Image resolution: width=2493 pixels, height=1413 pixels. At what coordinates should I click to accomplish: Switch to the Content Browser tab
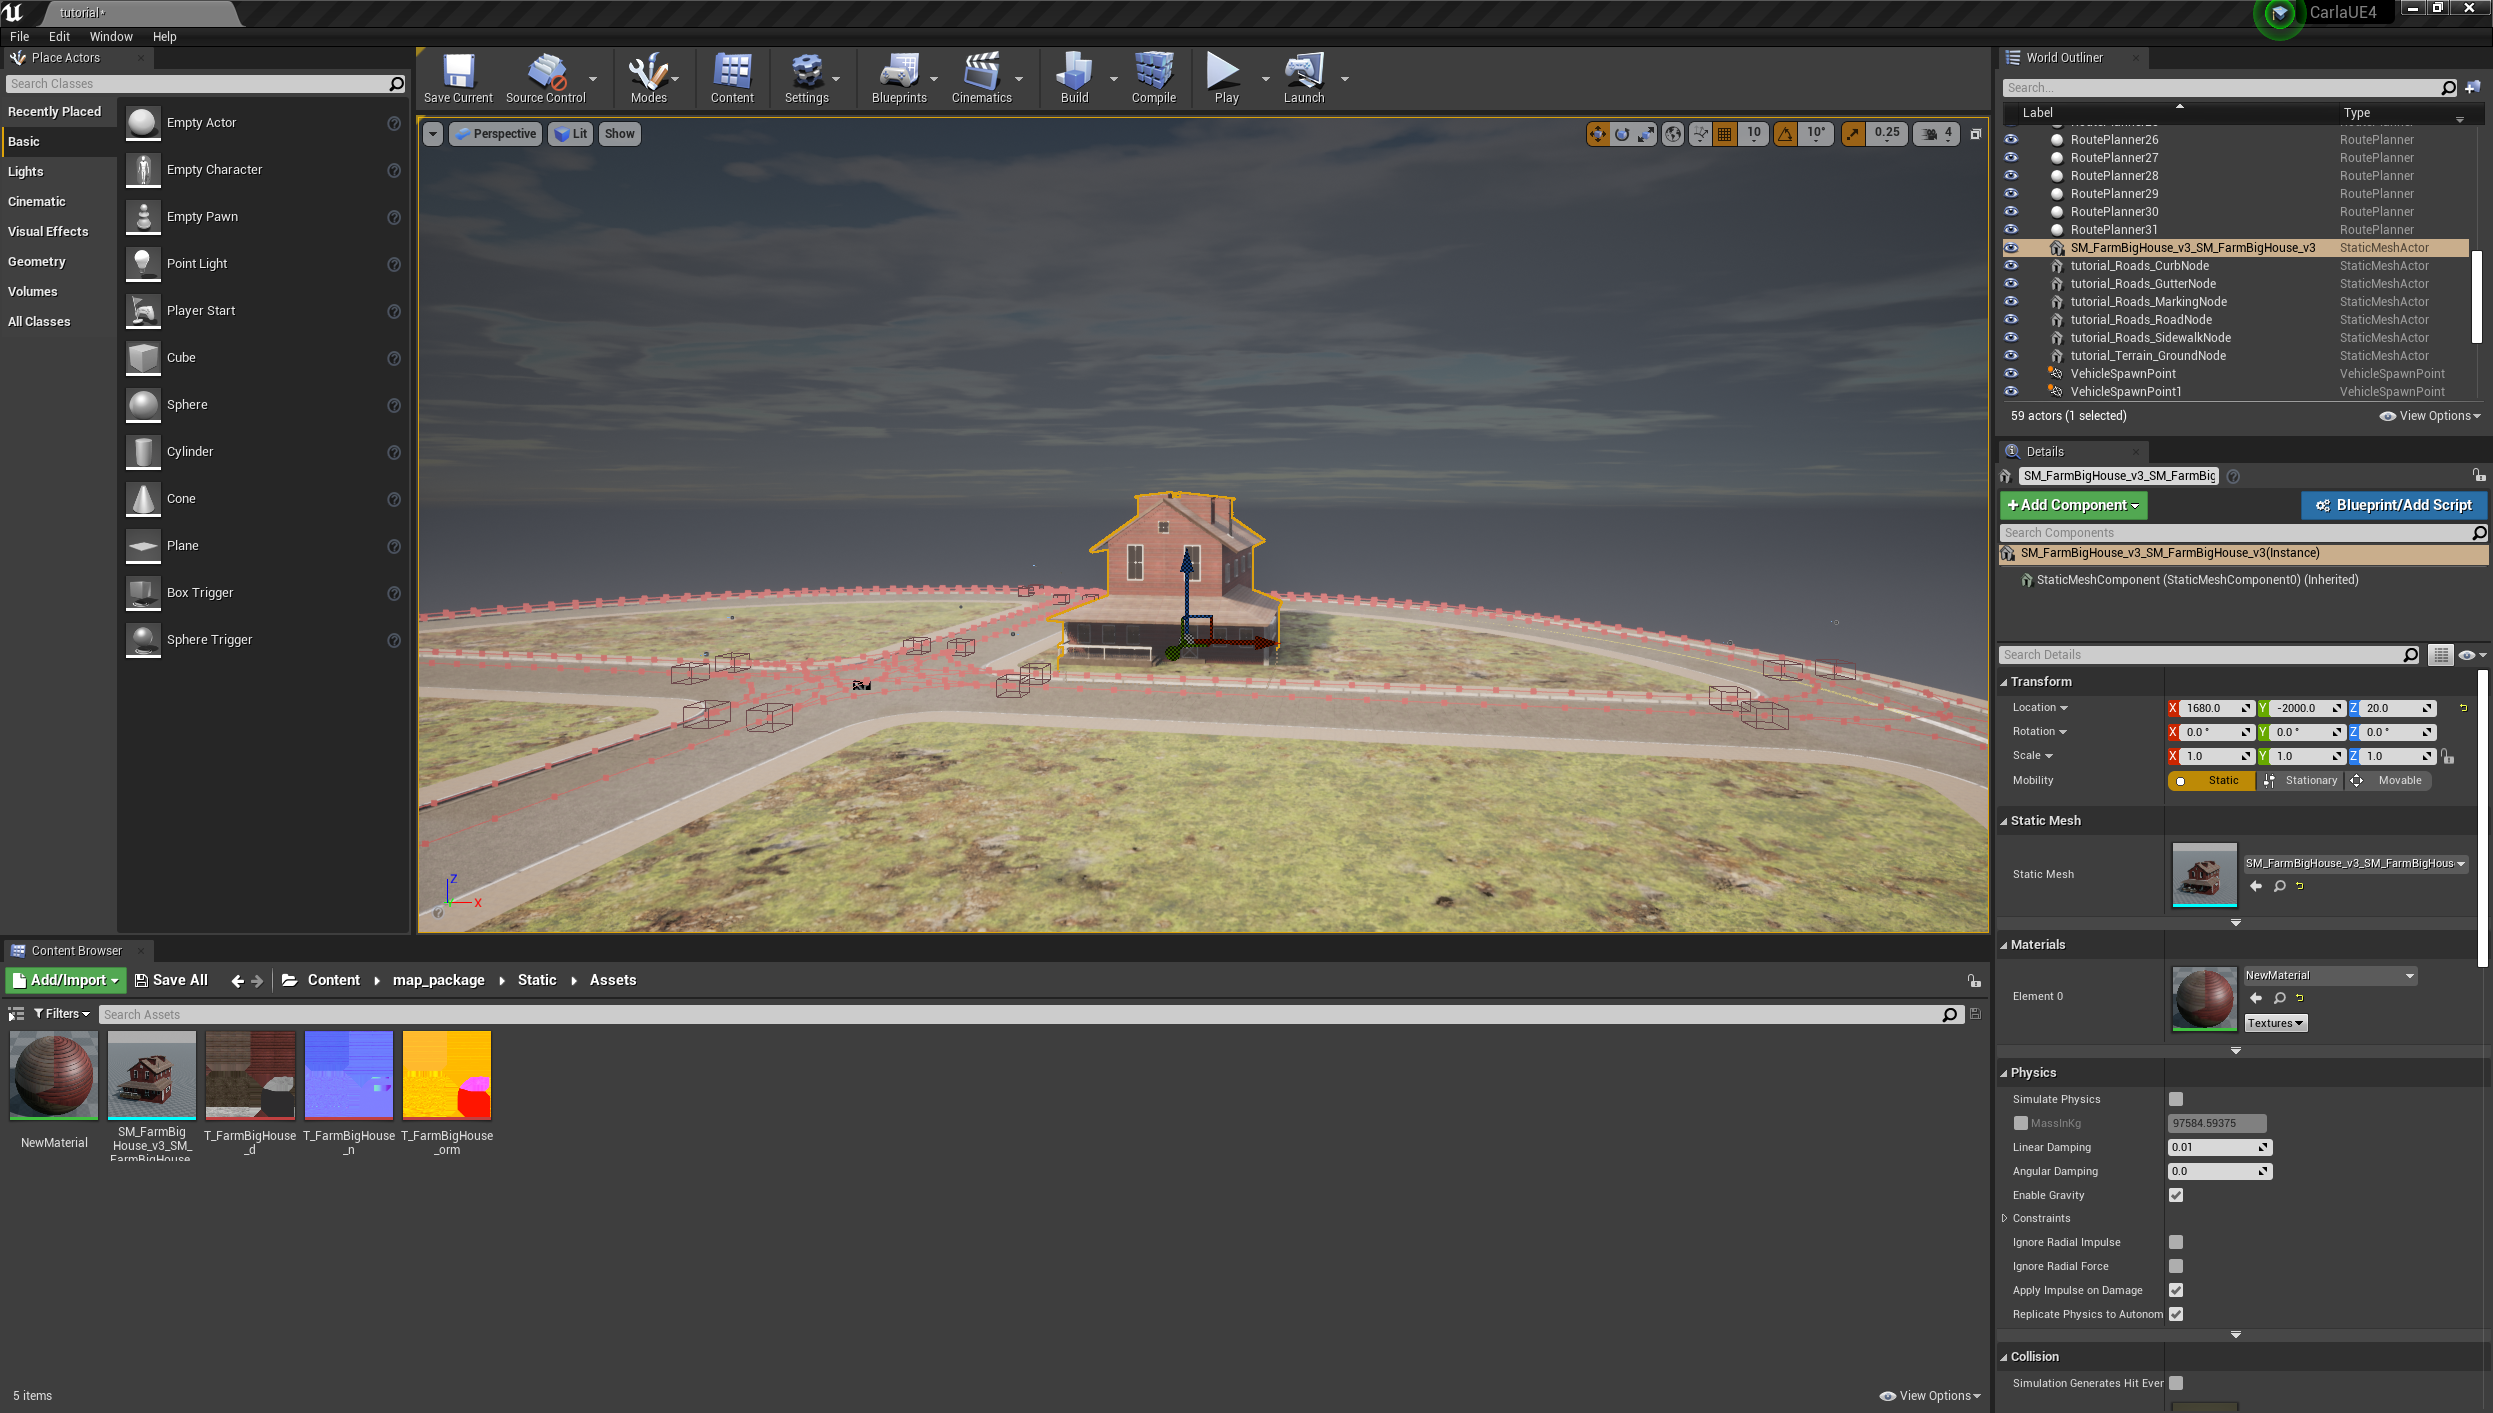[77, 950]
